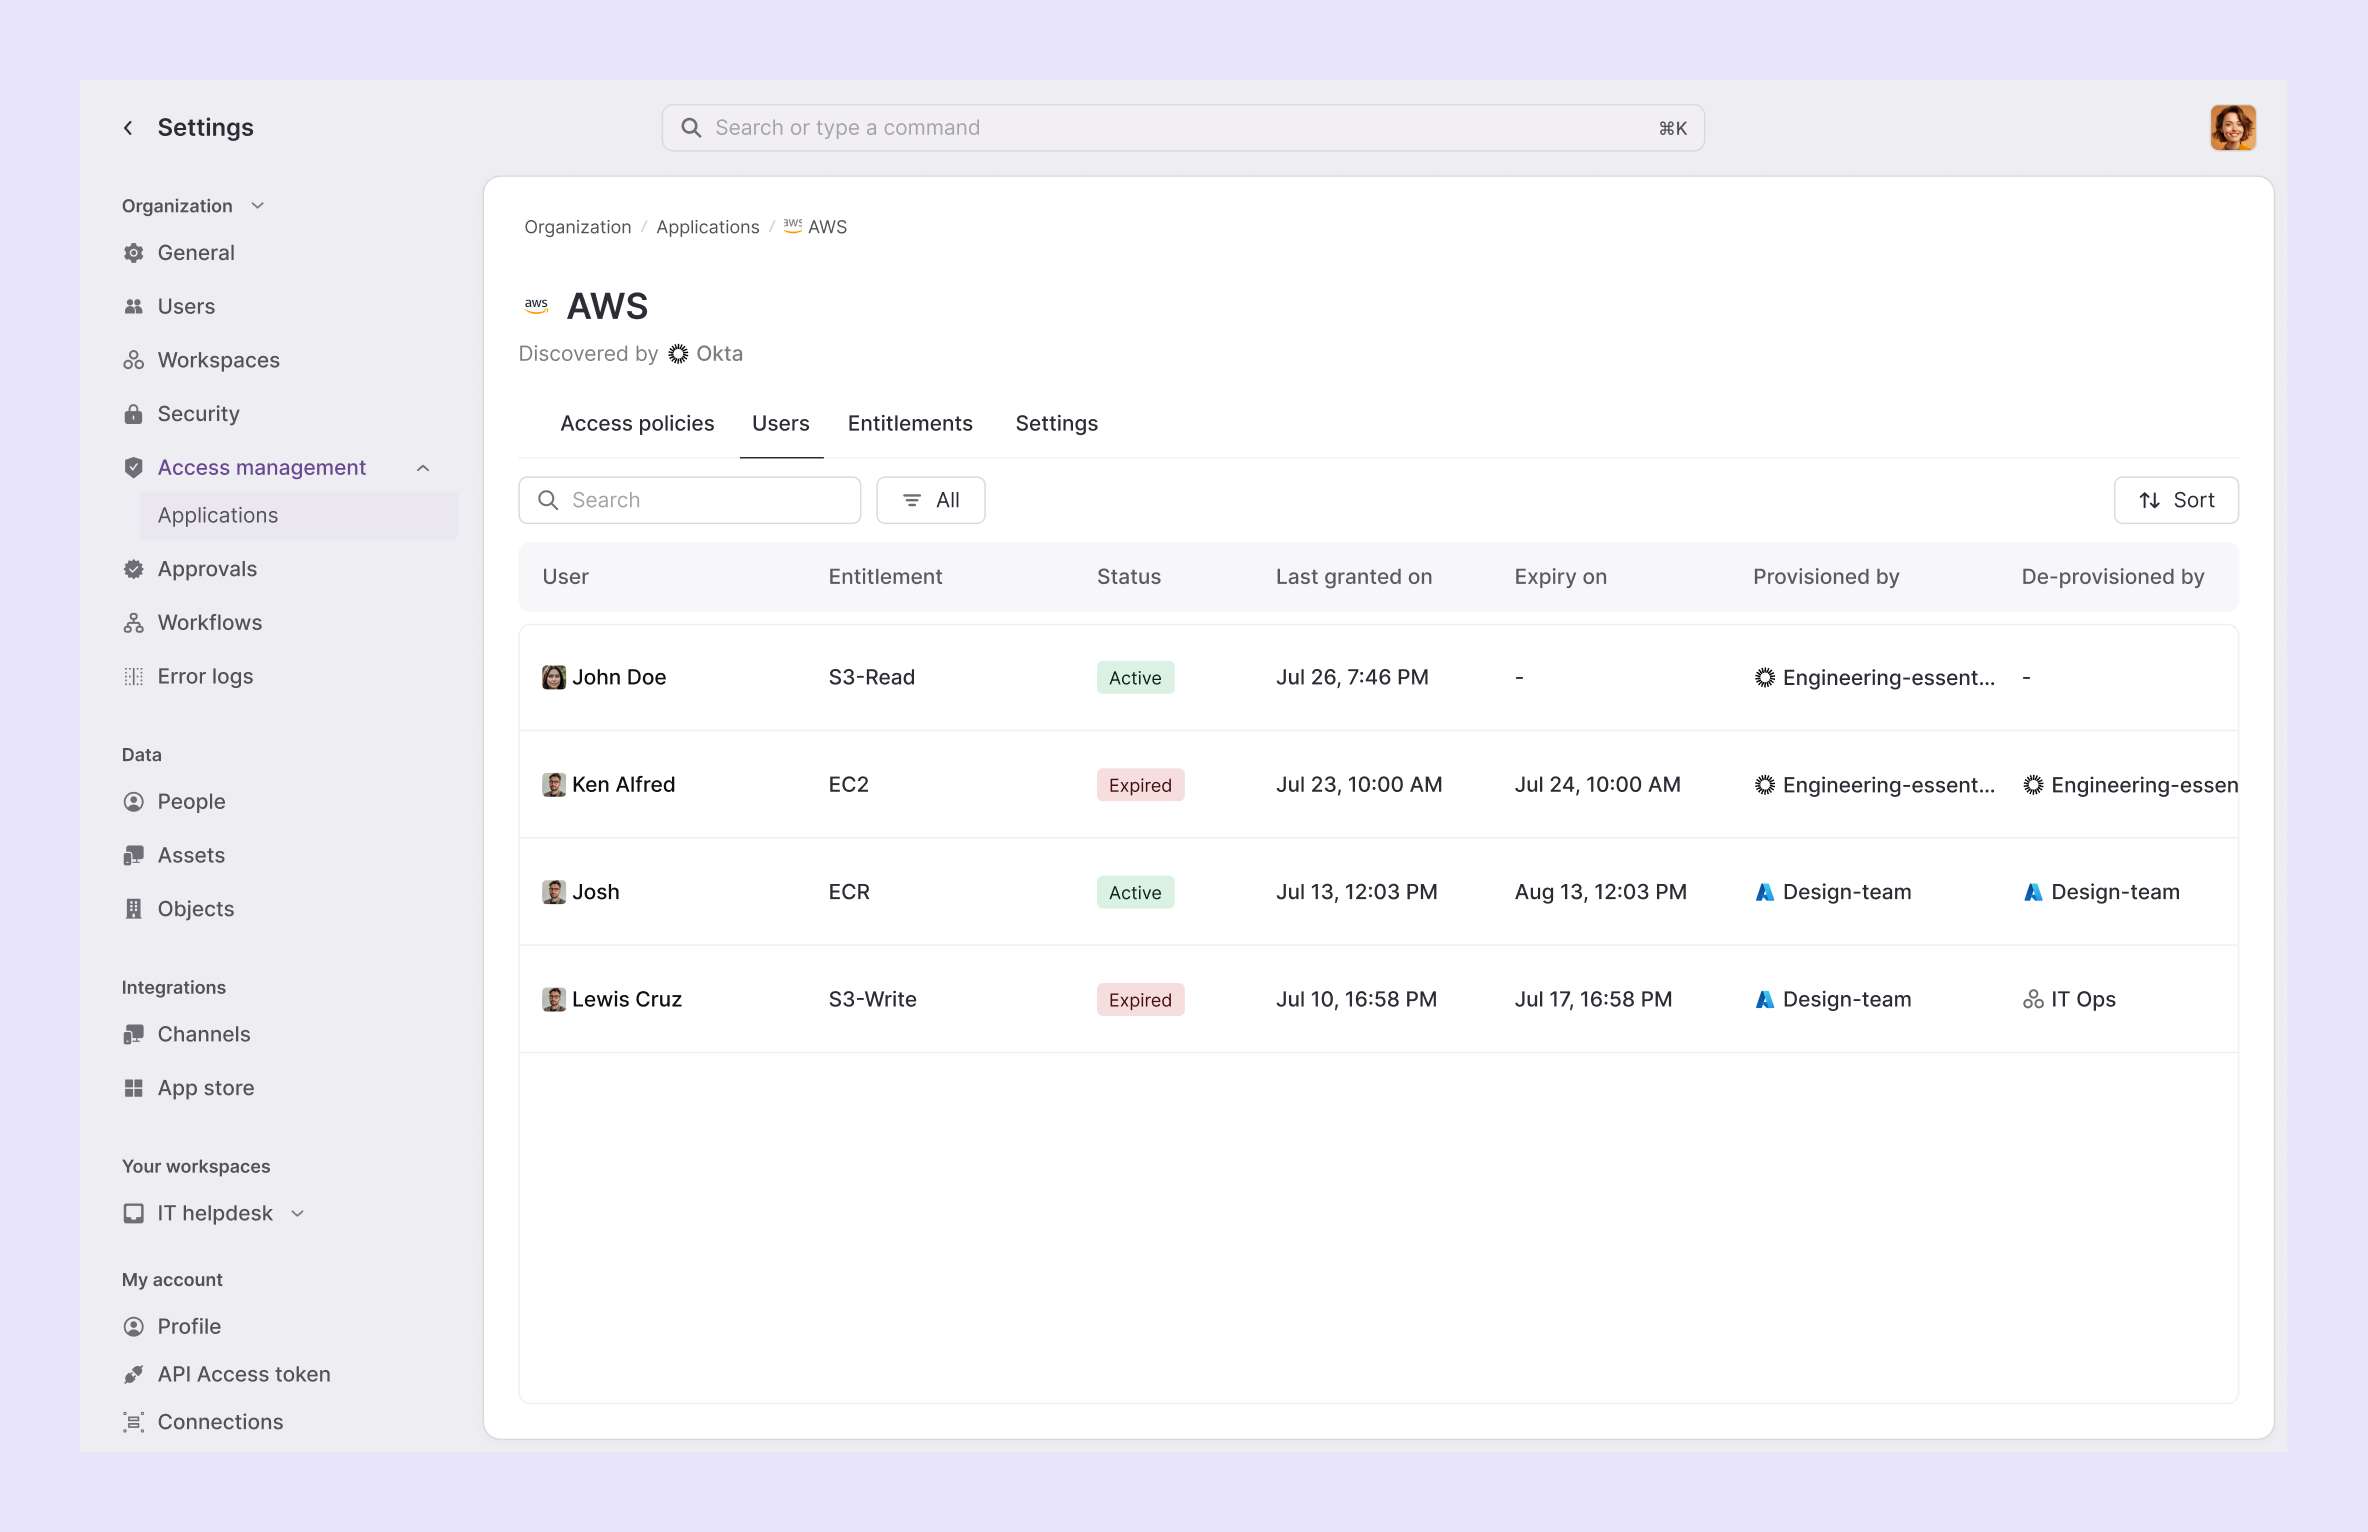Open the Access policies tab
Viewport: 2368px width, 1532px height.
[637, 423]
